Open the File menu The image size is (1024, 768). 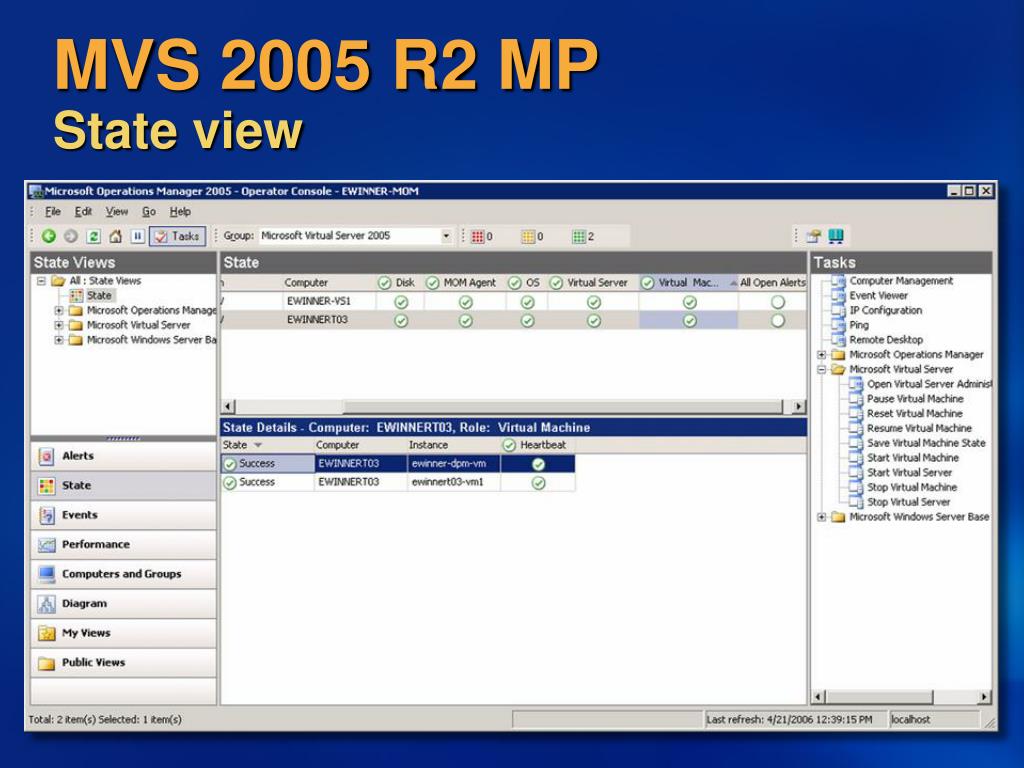tap(52, 212)
